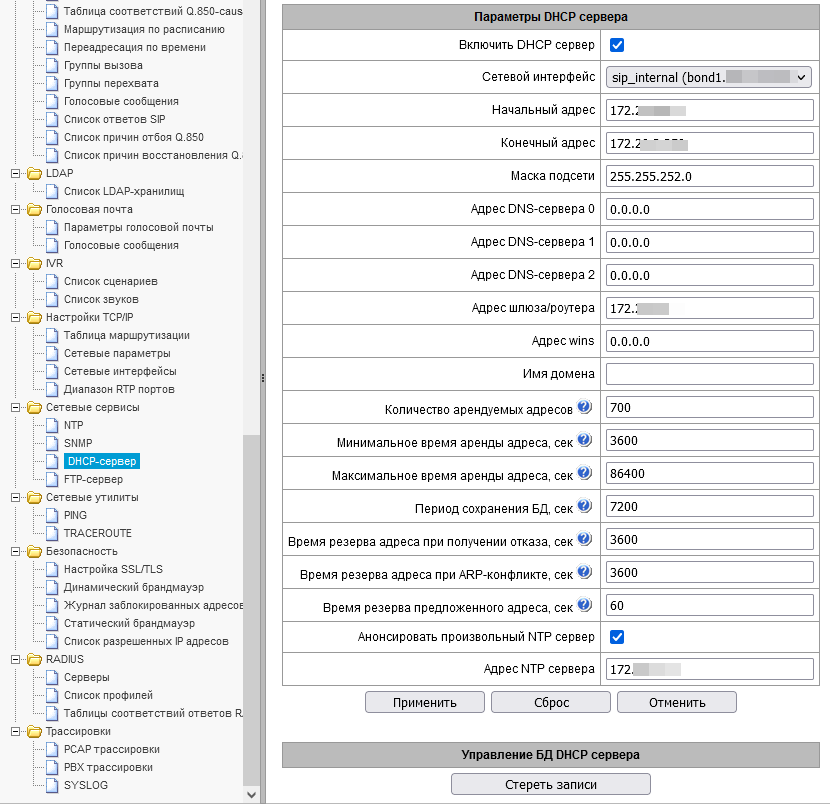Open RADIUS Серверы page

86,677
